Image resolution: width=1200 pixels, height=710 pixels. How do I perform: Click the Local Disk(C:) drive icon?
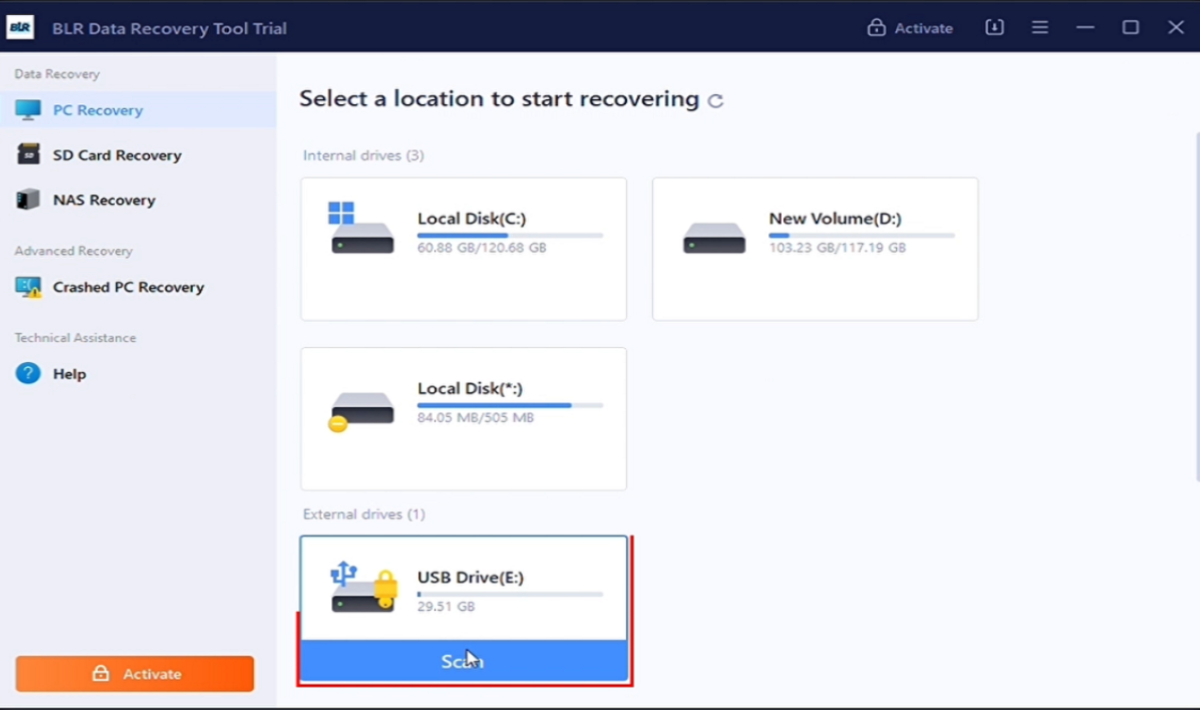[x=362, y=230]
